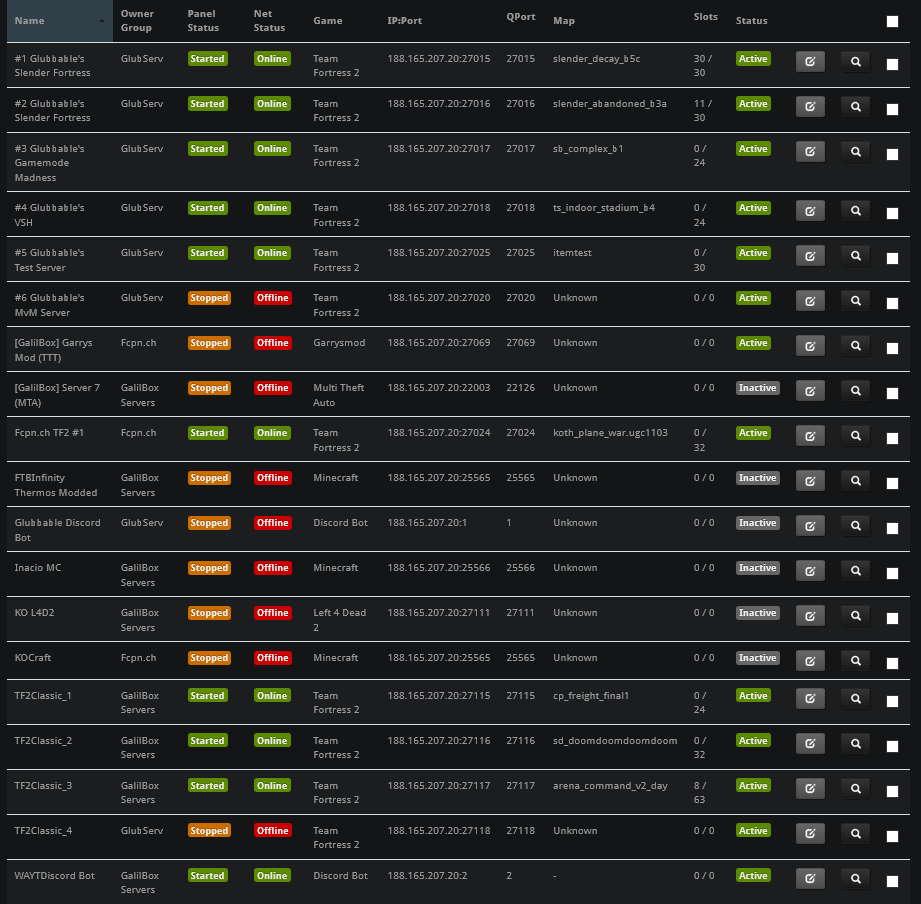Edit the #2 Glubbable's Slender Fortress server
921x904 pixels.
[x=810, y=106]
